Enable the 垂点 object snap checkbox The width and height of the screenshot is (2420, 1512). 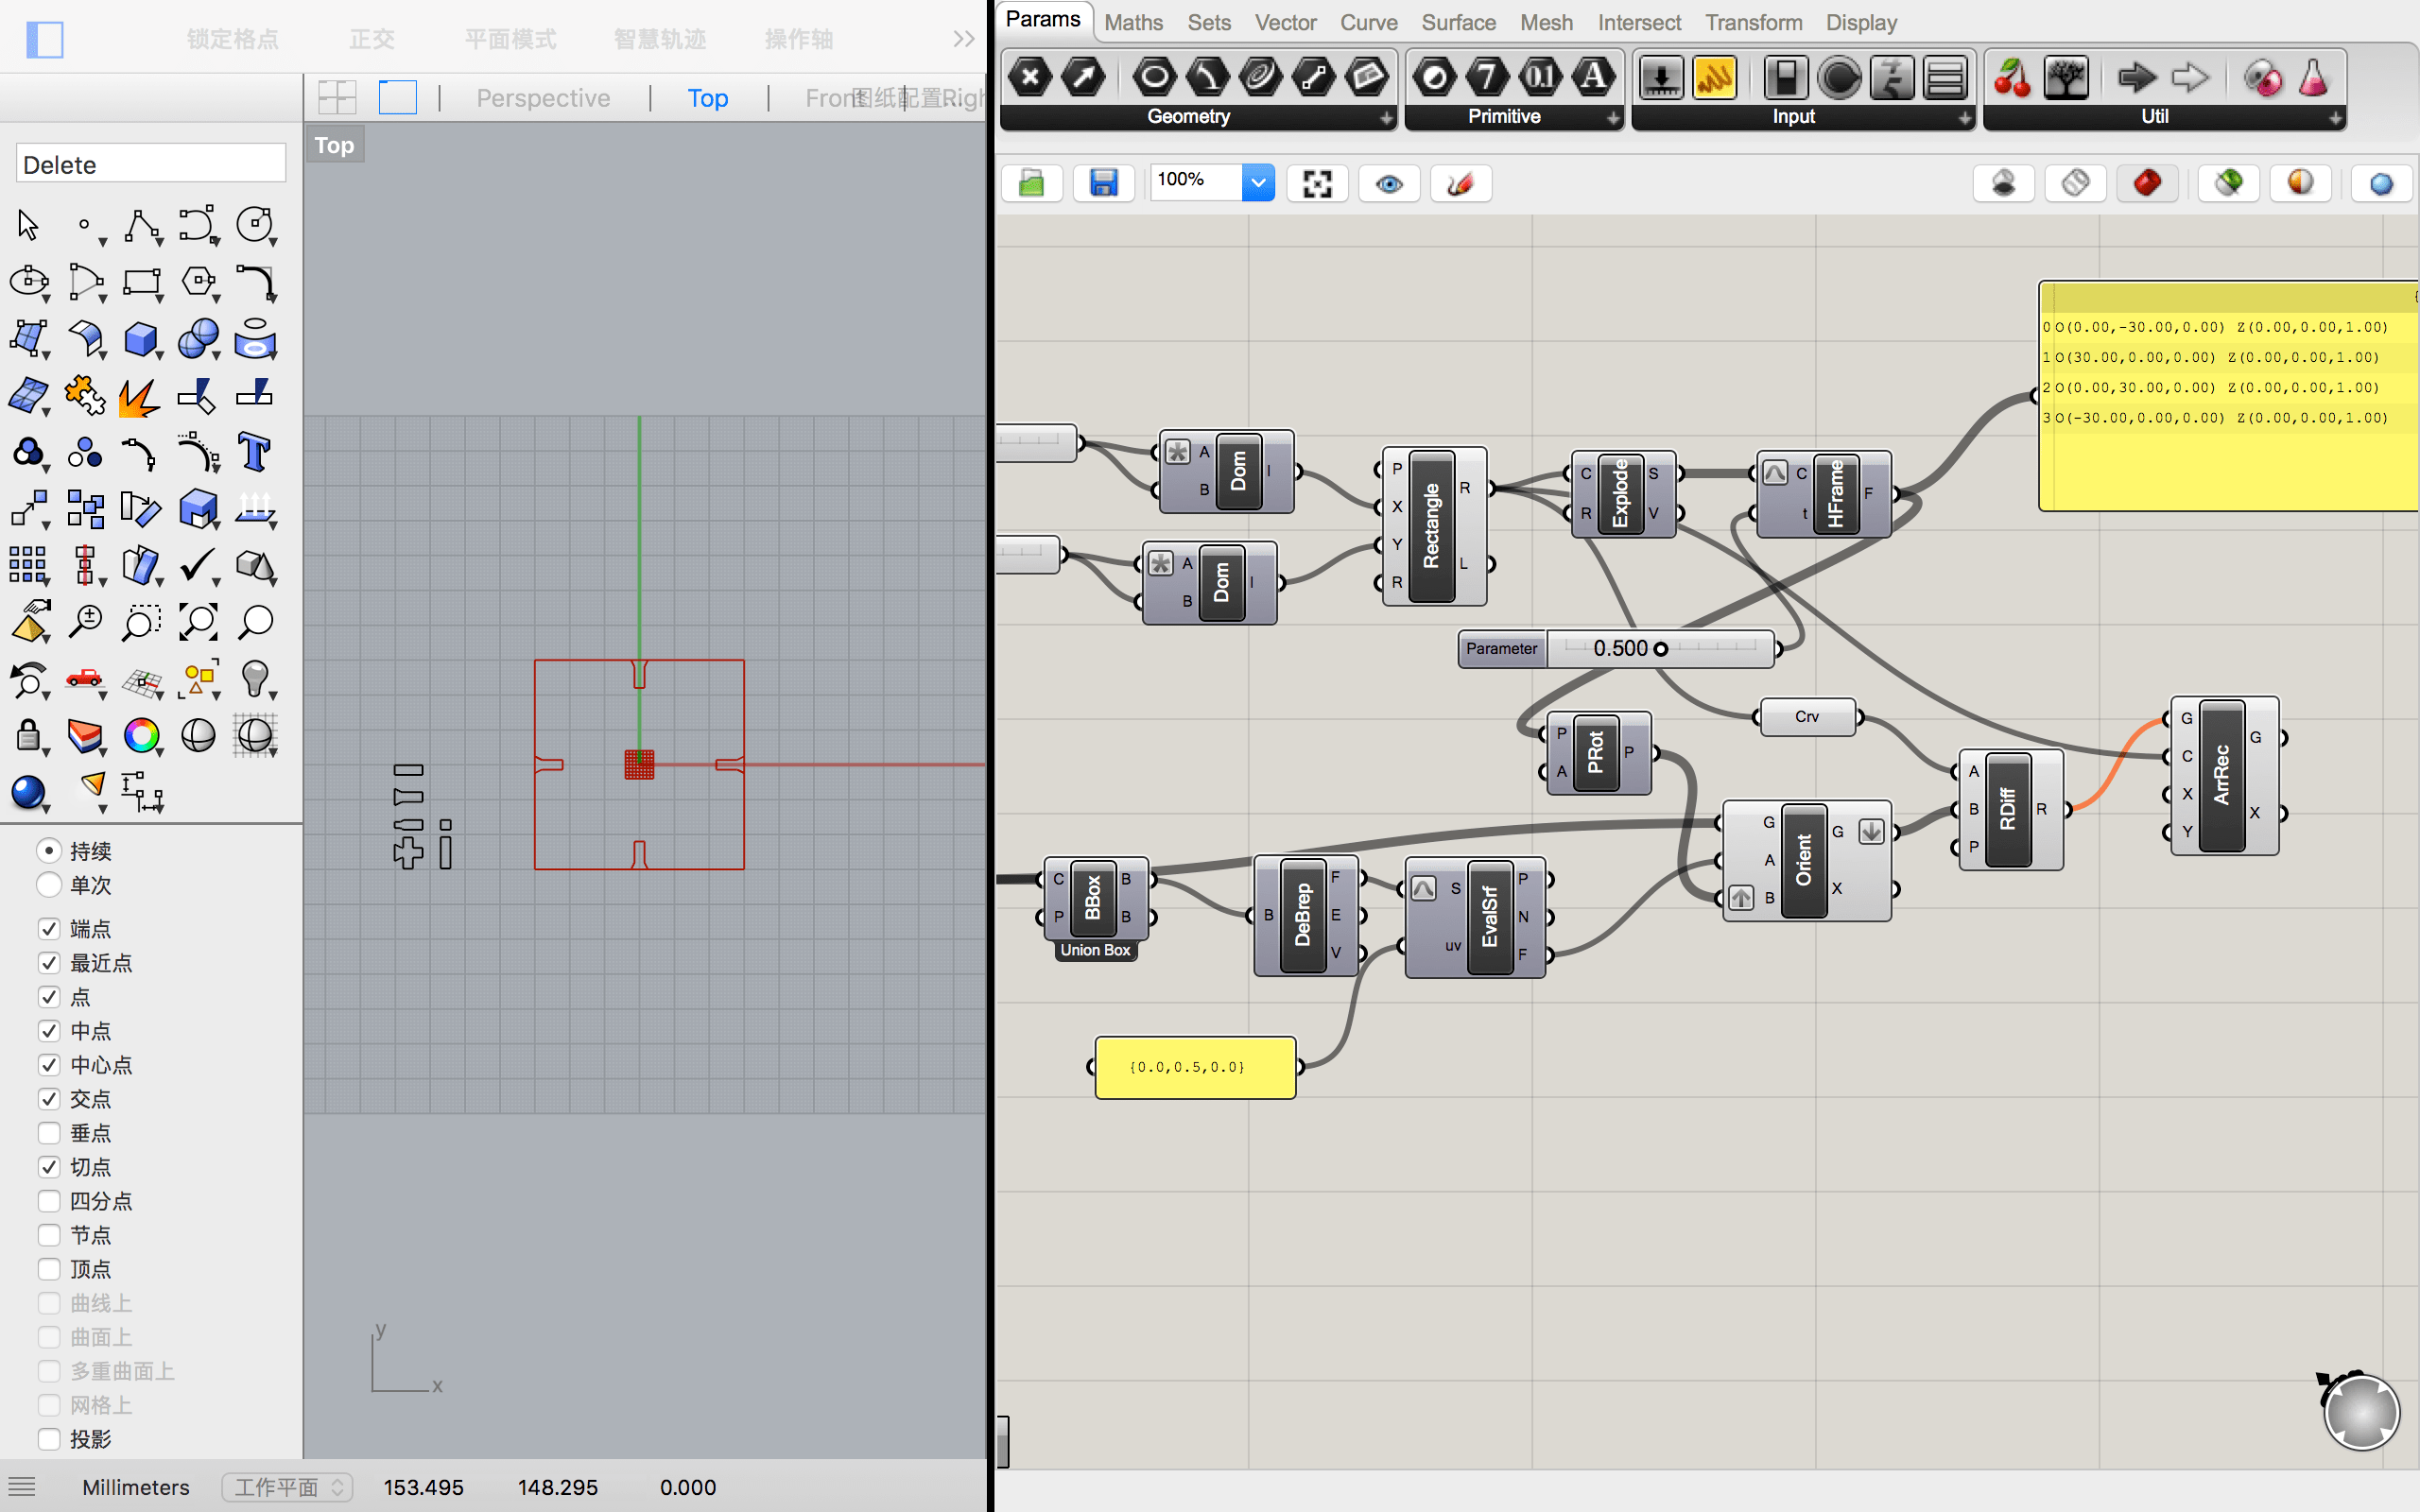(49, 1133)
